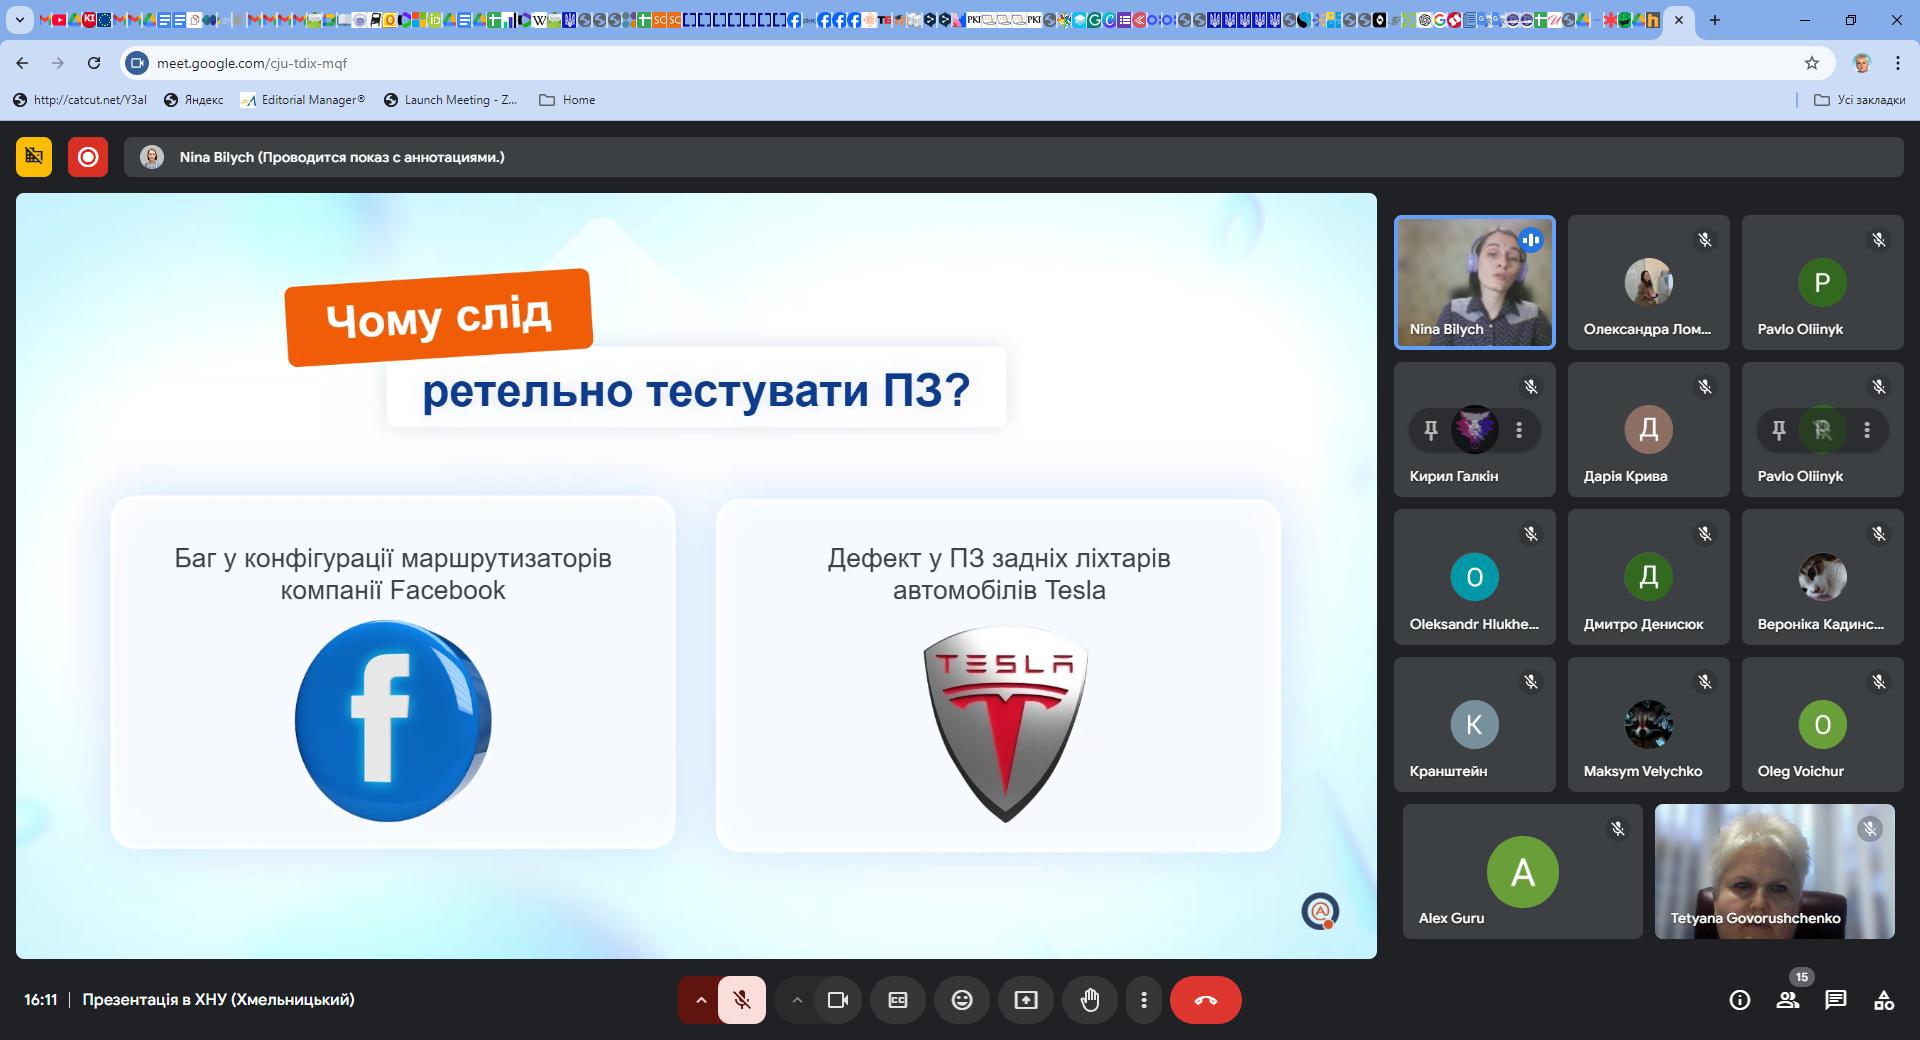The image size is (1920, 1040).
Task: Open the chat panel icon
Action: pos(1835,1000)
